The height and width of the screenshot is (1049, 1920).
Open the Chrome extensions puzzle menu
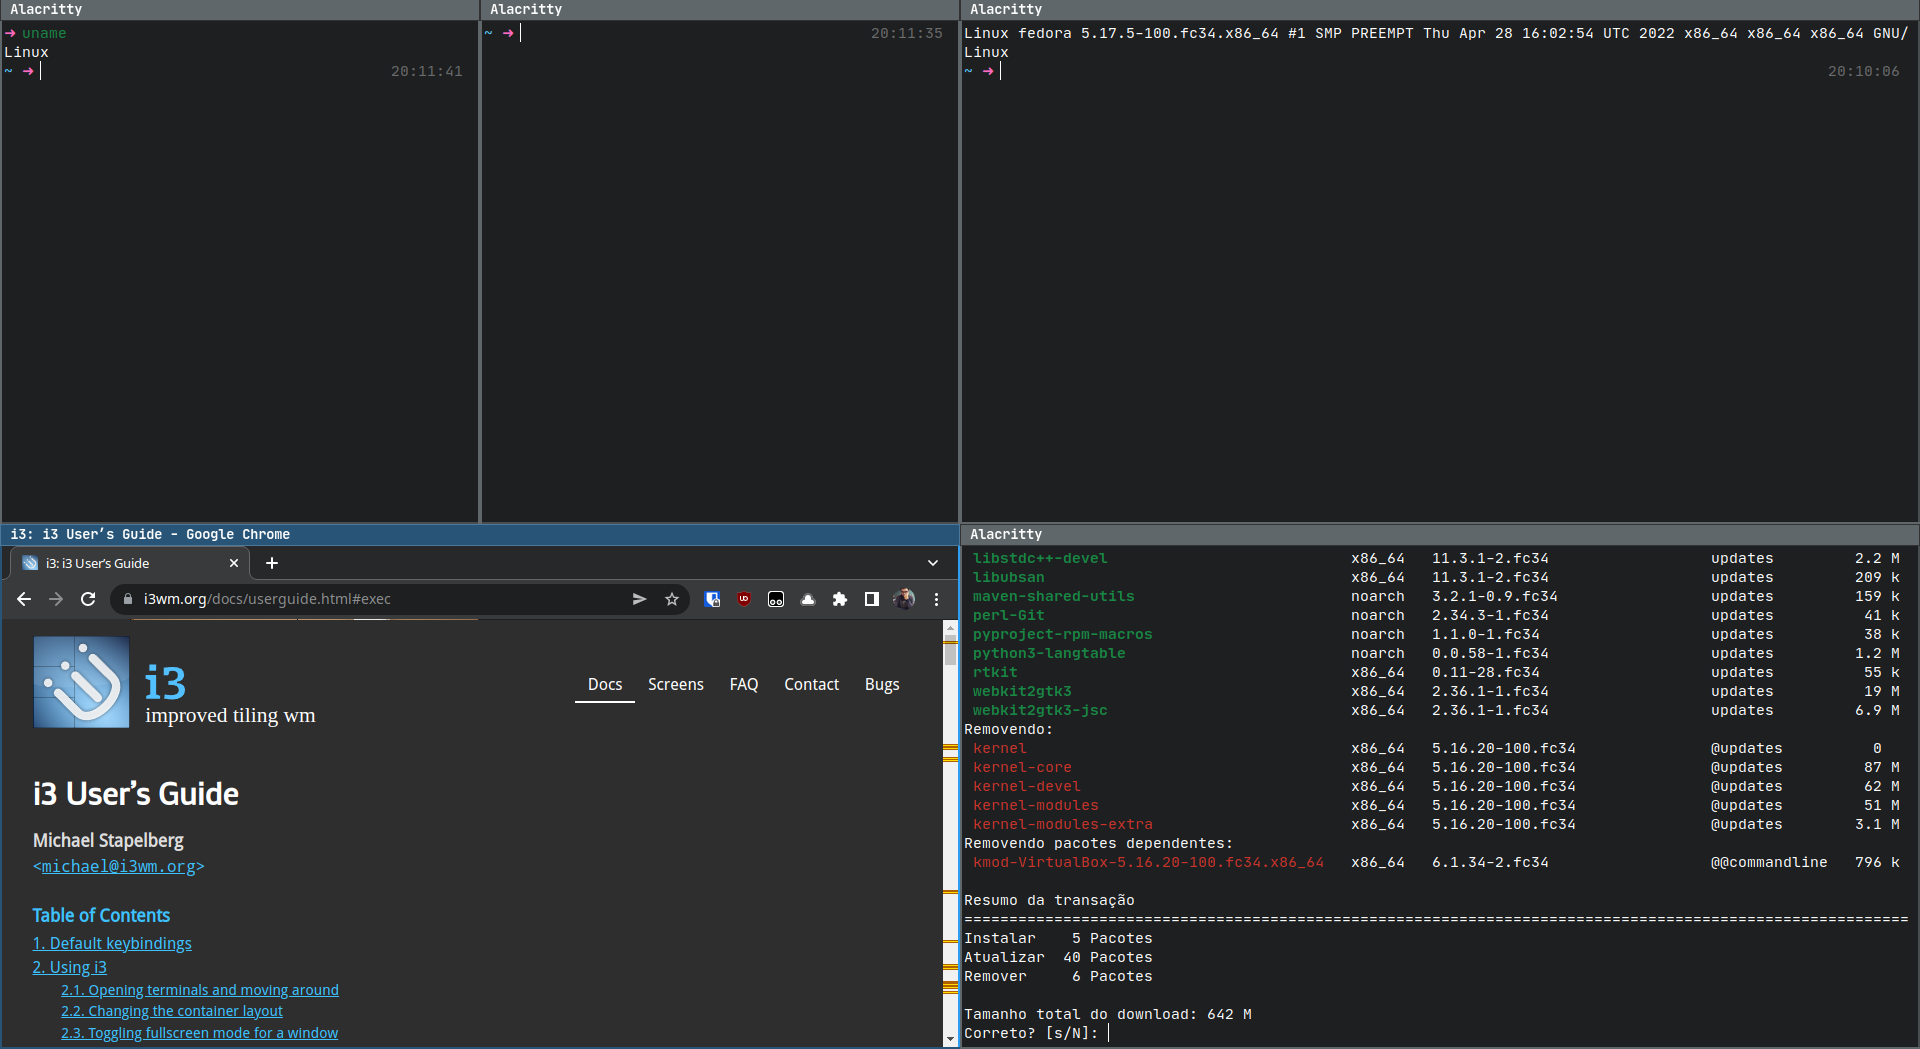point(840,599)
